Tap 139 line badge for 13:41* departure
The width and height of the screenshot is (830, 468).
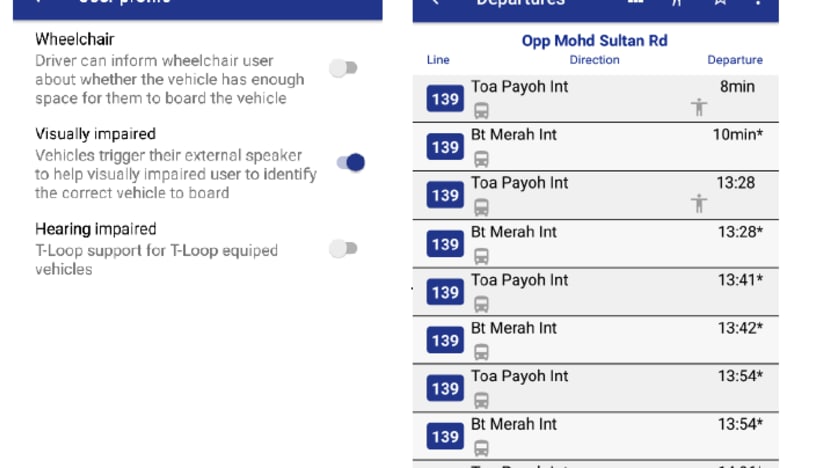445,292
